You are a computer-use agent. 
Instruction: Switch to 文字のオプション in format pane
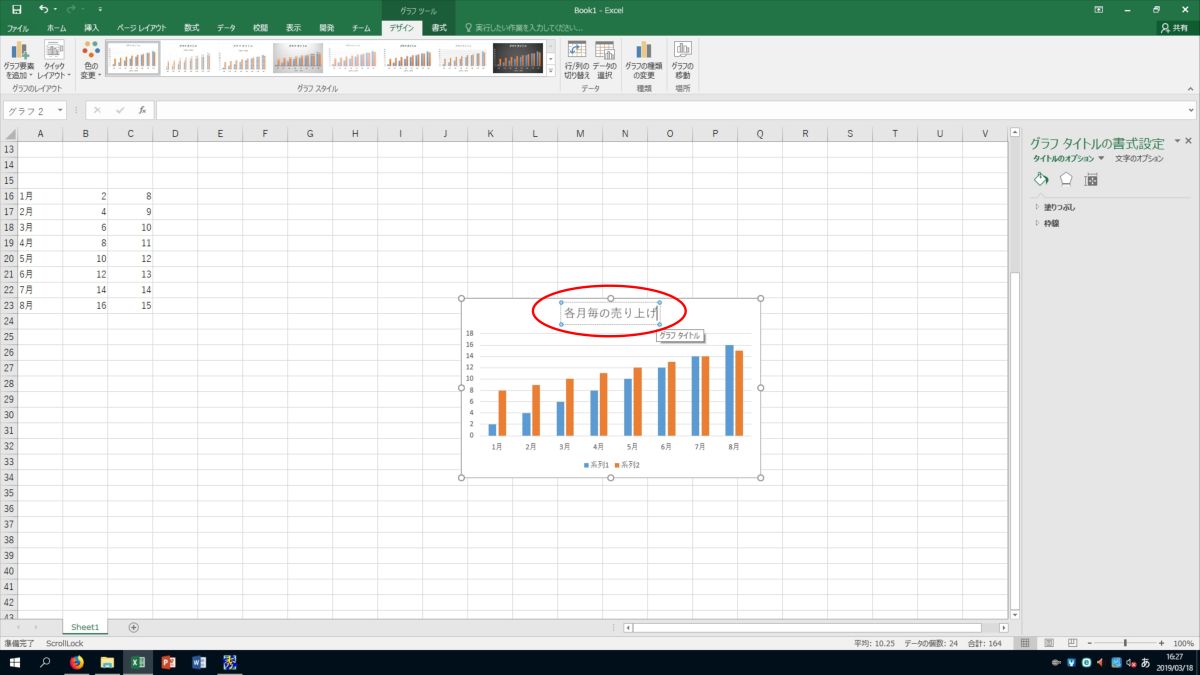click(x=1139, y=158)
